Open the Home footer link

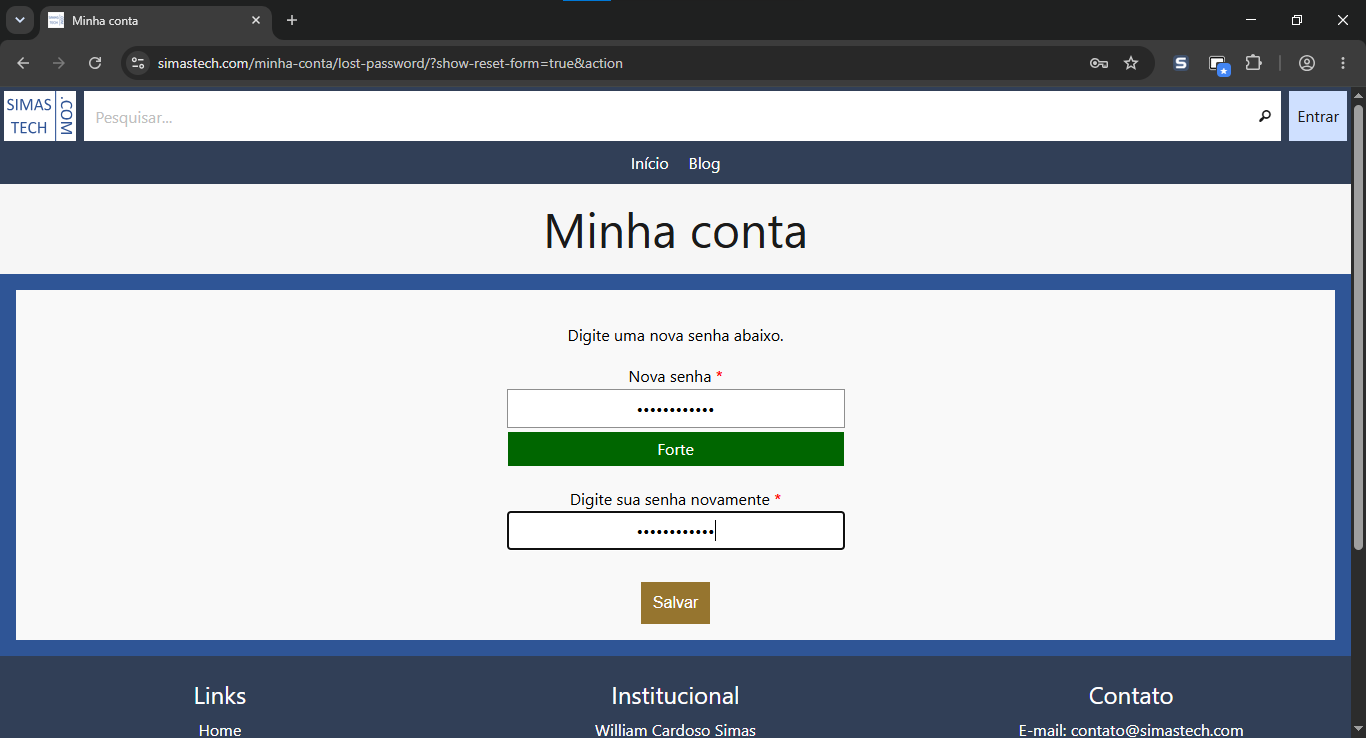[x=220, y=730]
